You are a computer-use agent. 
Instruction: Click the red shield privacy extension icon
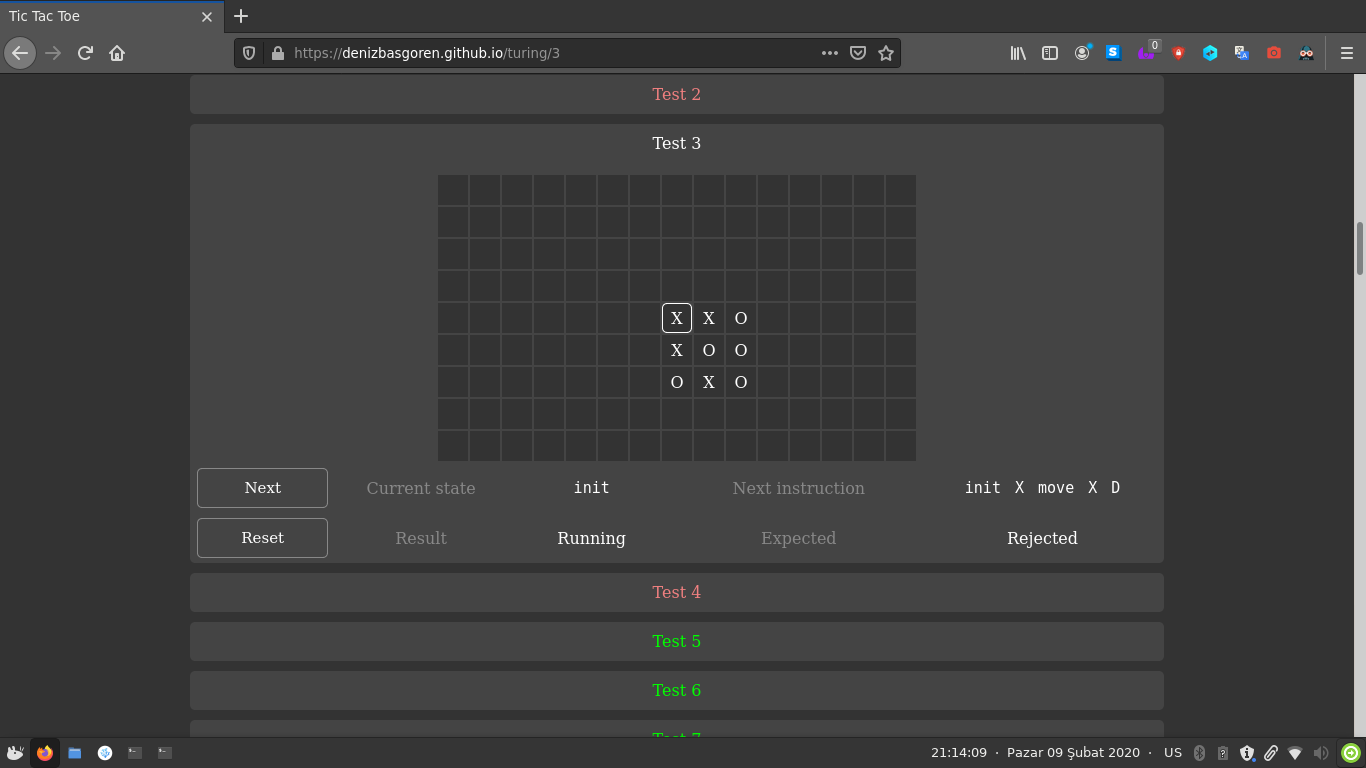coord(1178,53)
